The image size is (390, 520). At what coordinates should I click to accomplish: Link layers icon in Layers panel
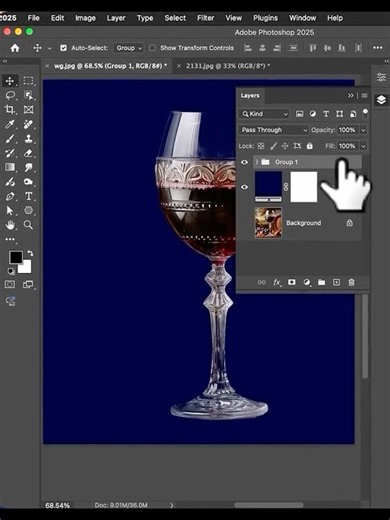coord(261,282)
